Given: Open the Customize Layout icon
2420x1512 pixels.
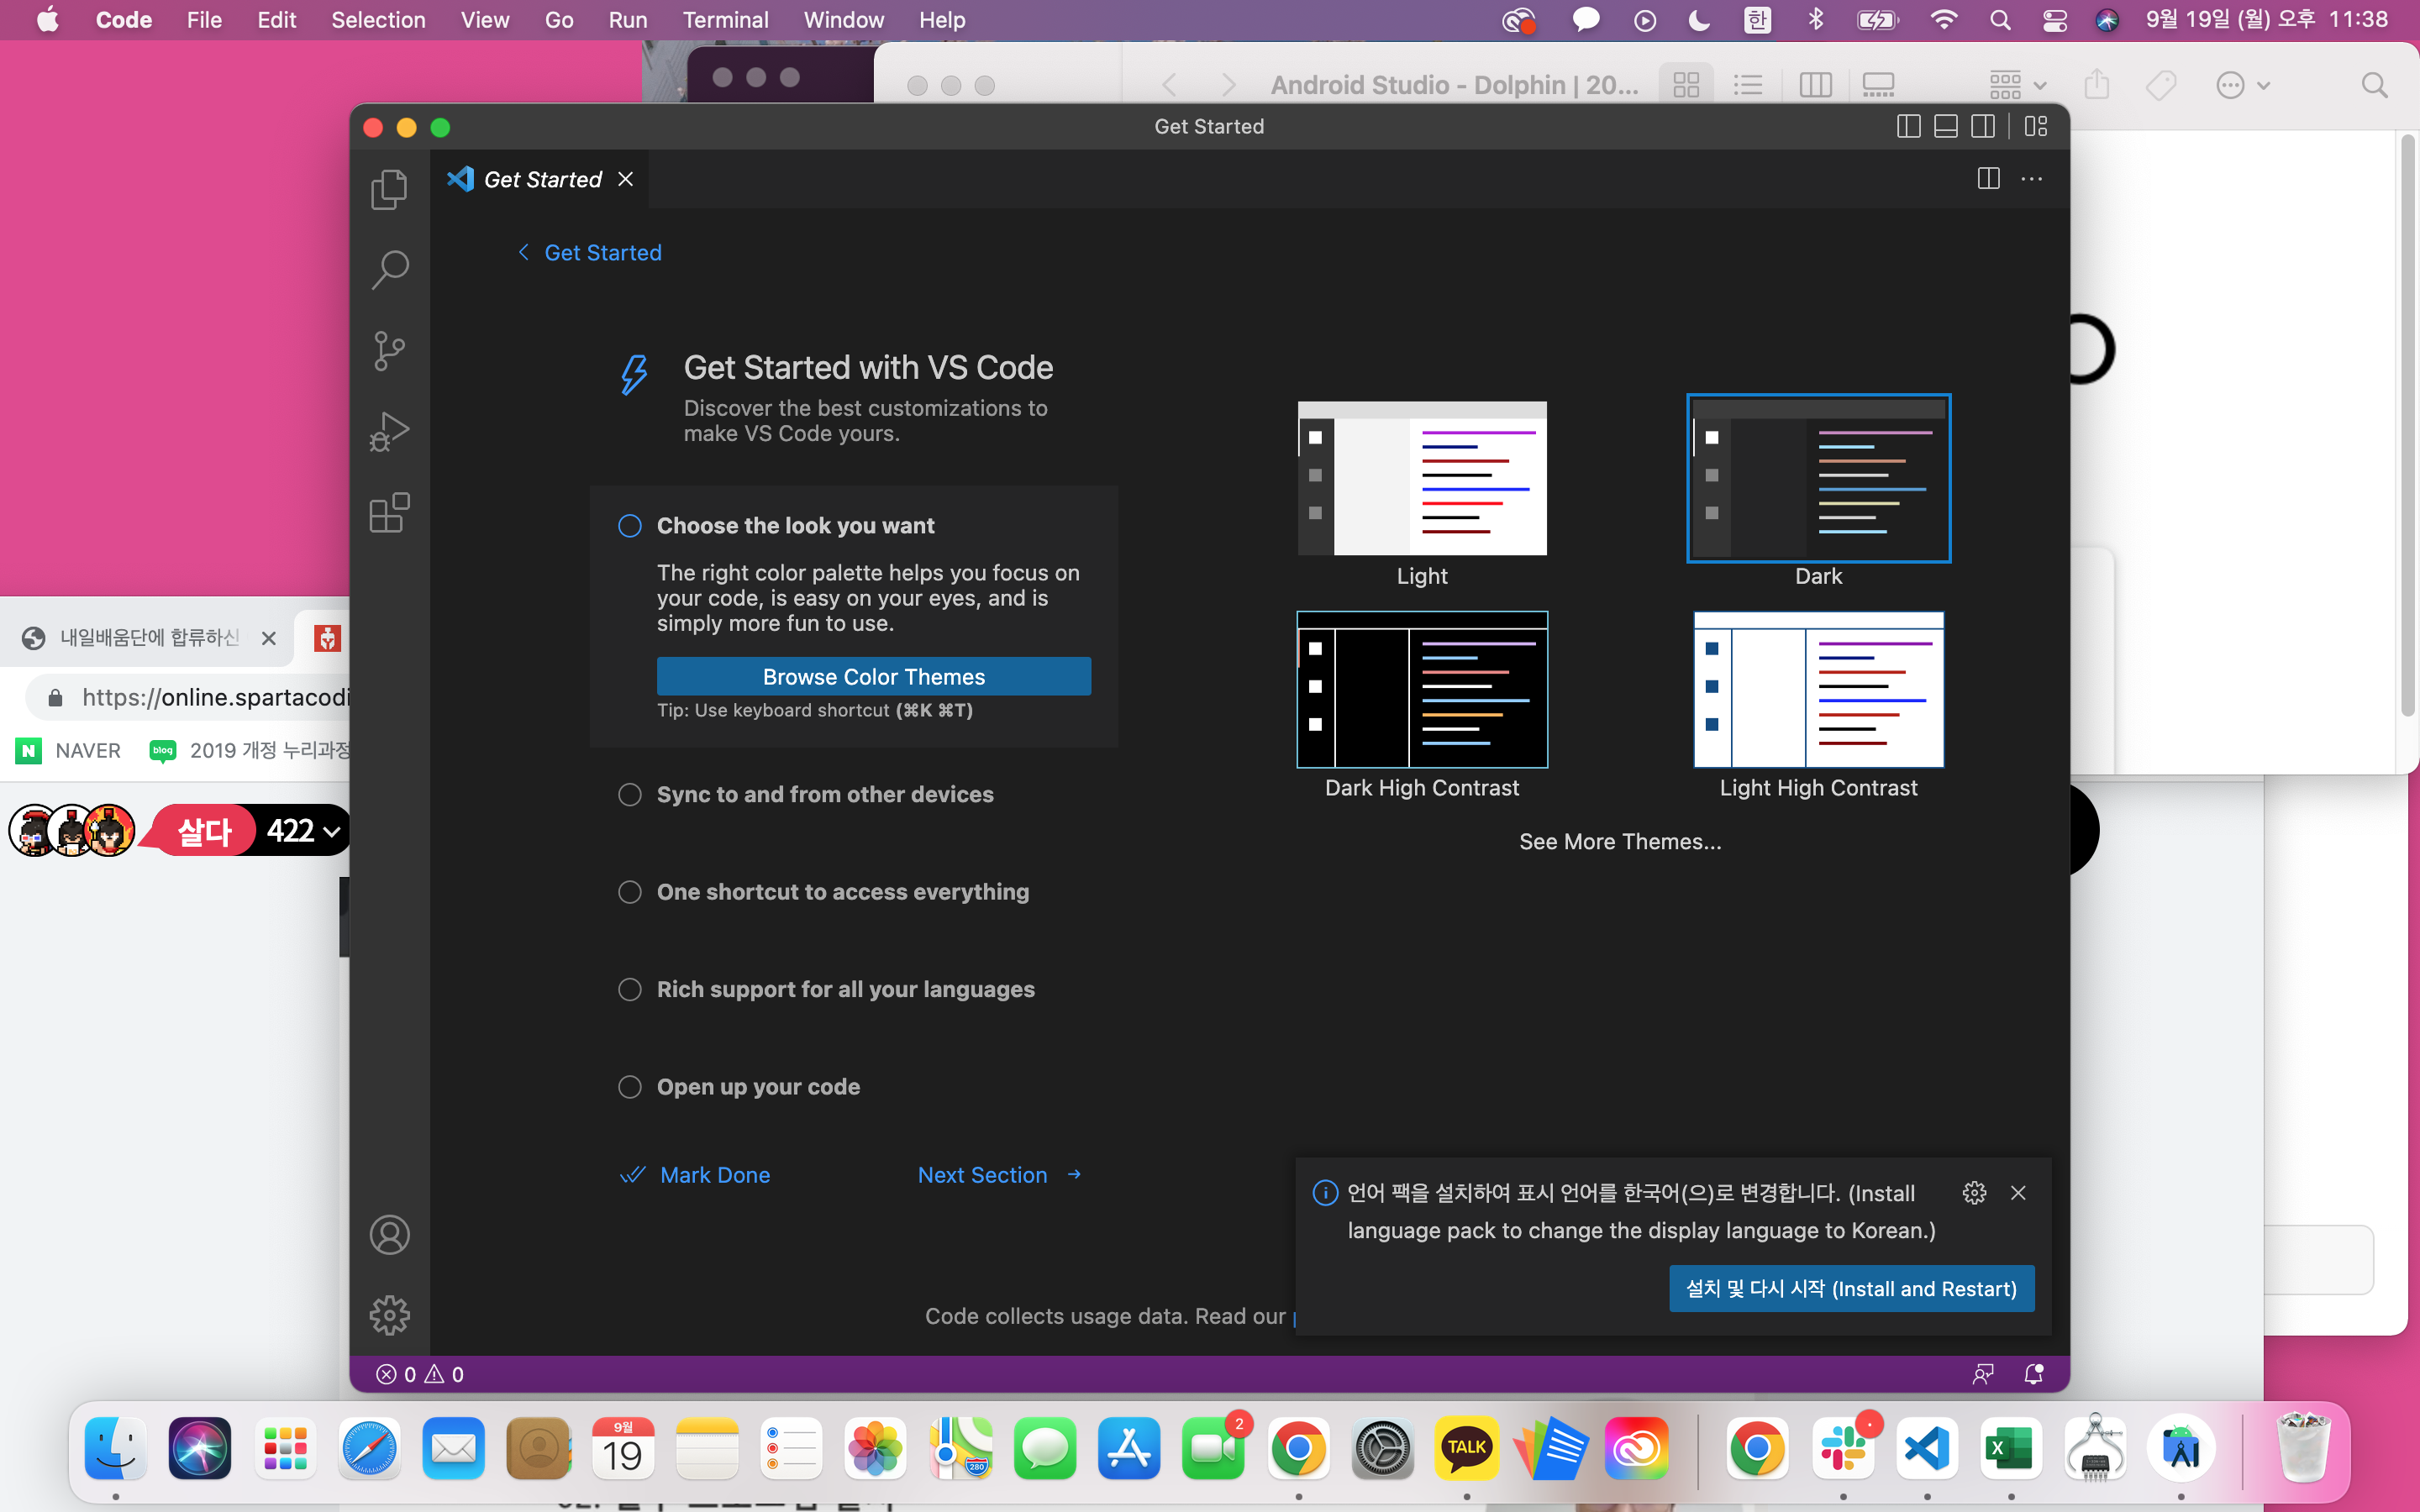Looking at the screenshot, I should coord(2035,126).
